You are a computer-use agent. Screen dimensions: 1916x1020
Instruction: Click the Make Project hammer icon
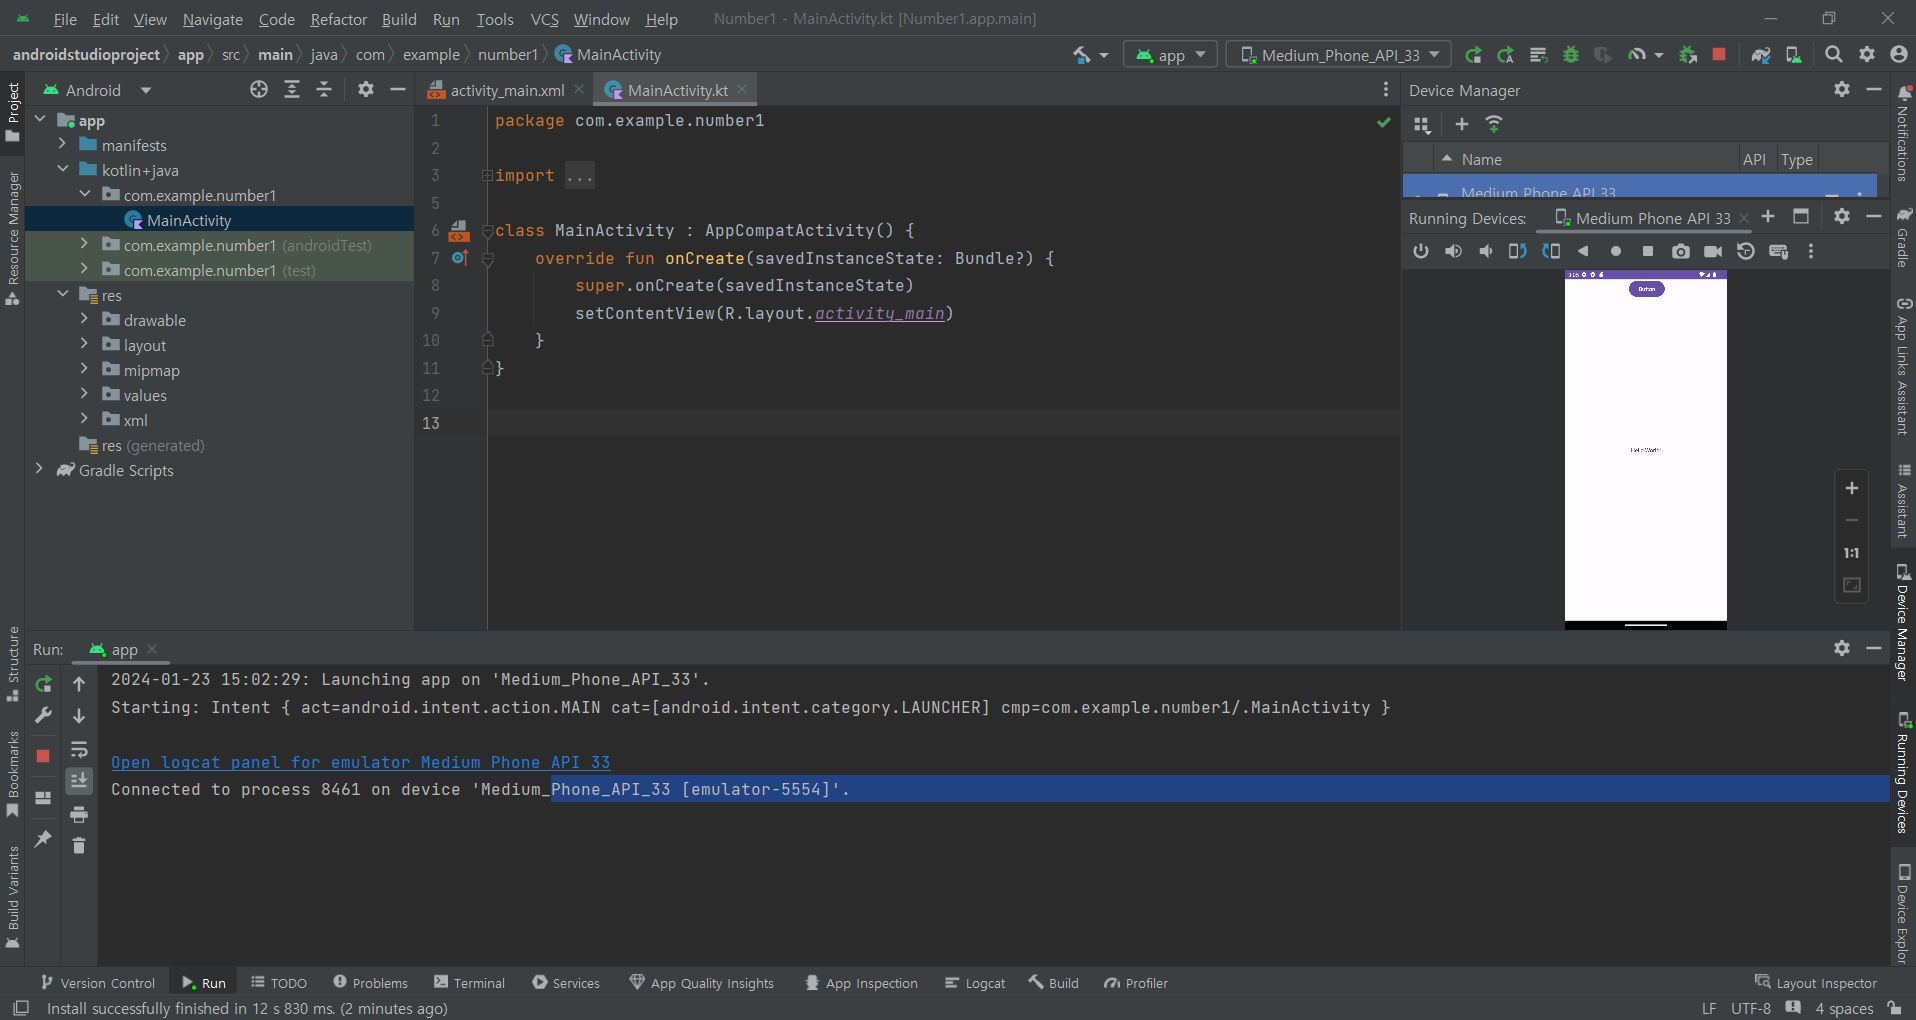(x=1082, y=55)
